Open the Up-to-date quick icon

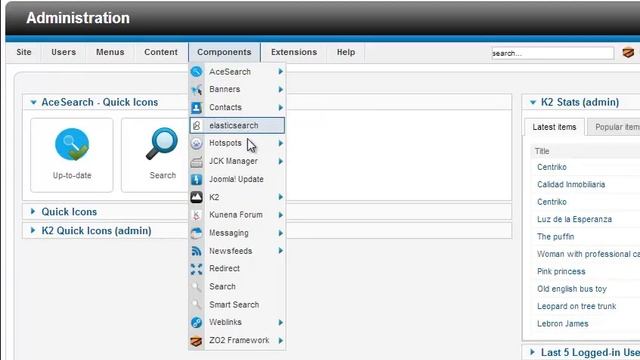72,155
